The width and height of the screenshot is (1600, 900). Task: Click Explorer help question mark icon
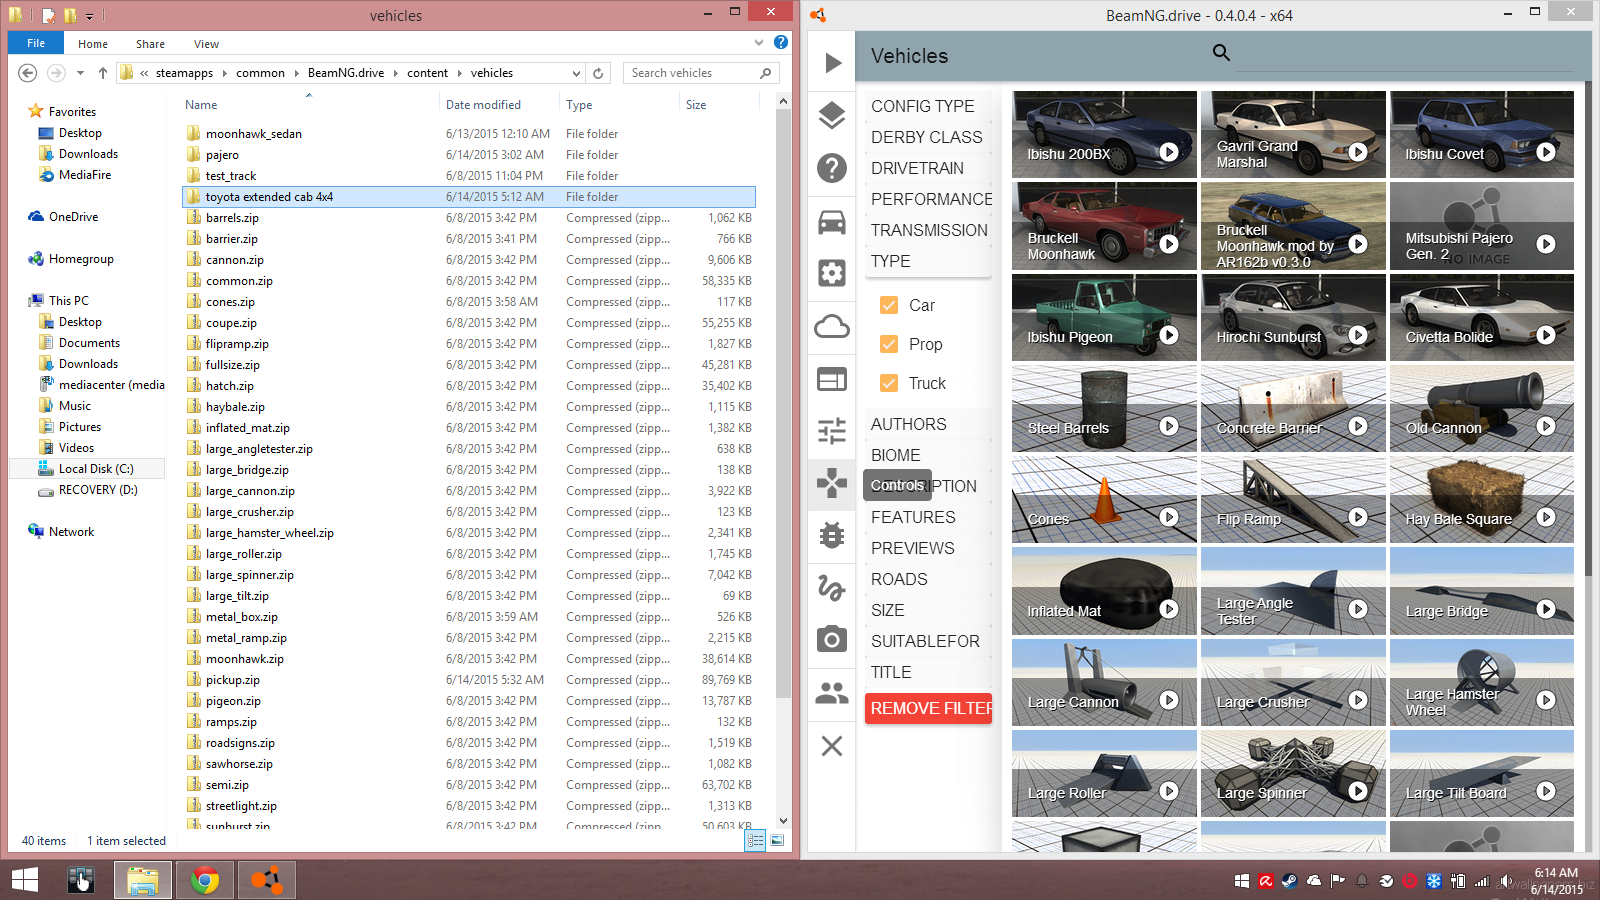coord(781,43)
